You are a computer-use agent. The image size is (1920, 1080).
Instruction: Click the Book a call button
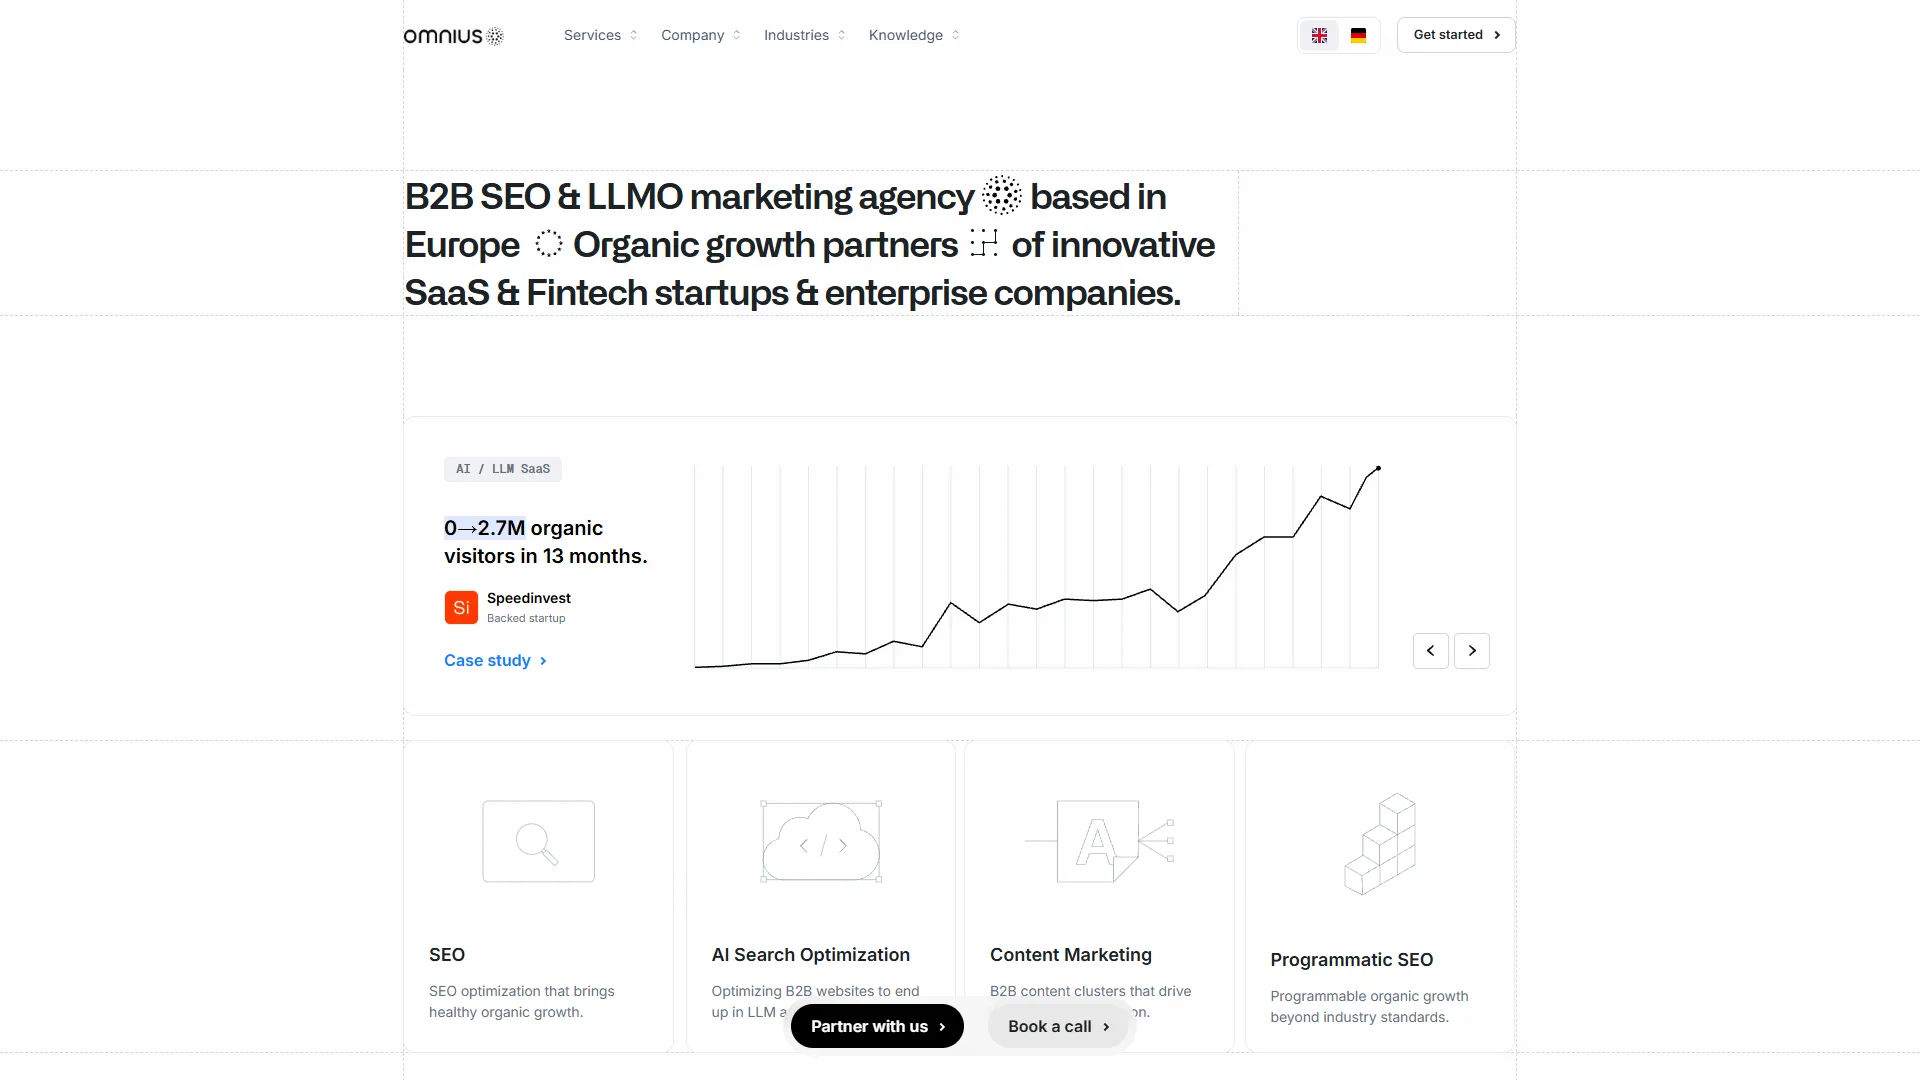(x=1058, y=1026)
